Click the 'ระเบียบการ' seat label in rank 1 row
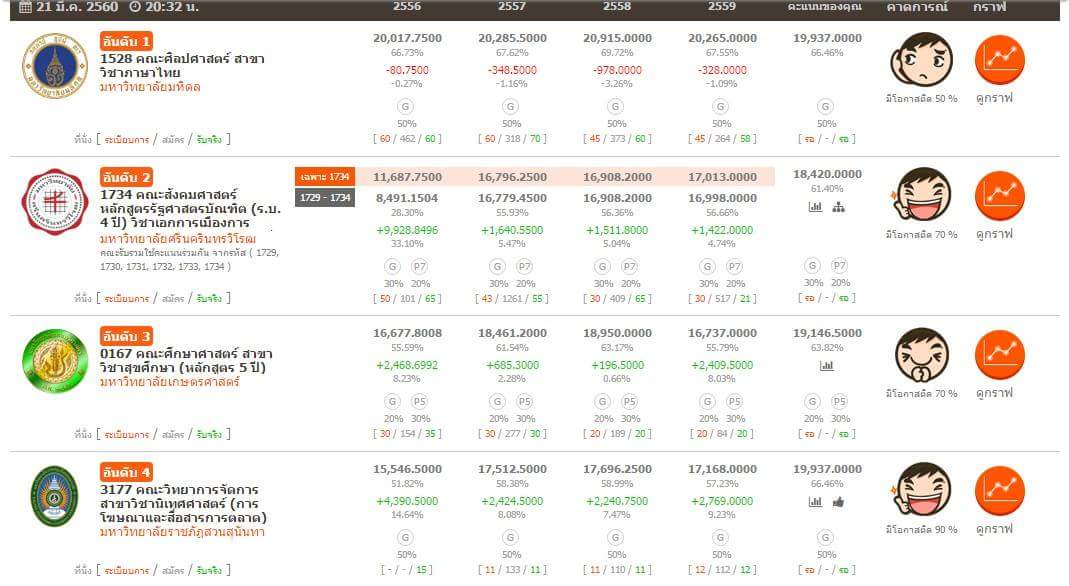The image size is (1069, 586). click(127, 140)
